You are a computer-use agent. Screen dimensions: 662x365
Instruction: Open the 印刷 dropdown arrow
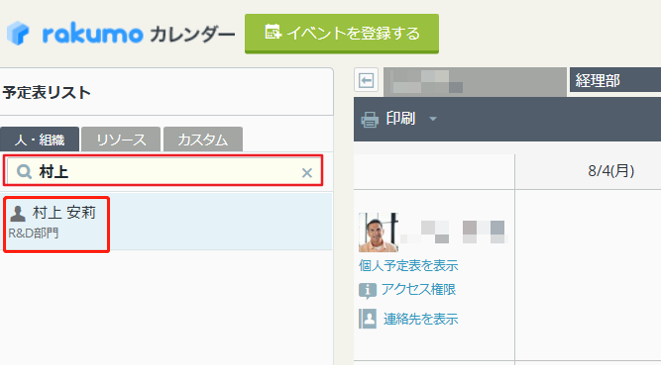pyautogui.click(x=433, y=119)
